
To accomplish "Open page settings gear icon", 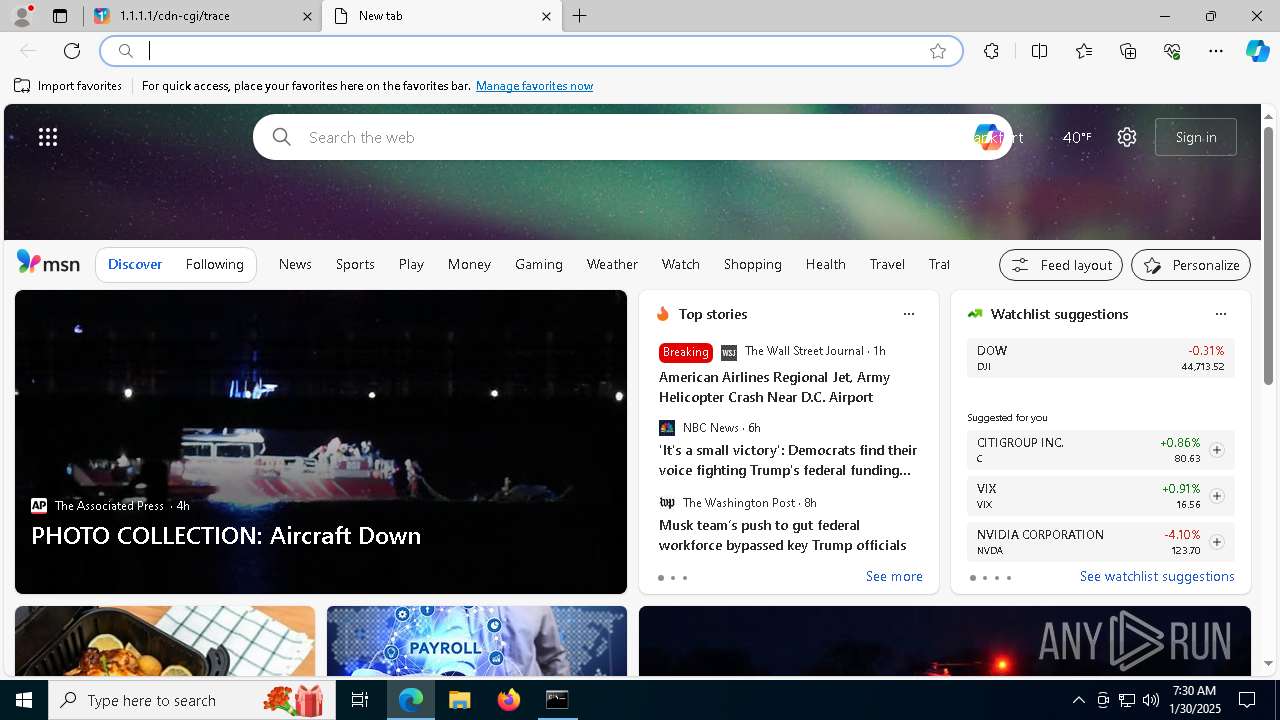I will tap(1127, 137).
